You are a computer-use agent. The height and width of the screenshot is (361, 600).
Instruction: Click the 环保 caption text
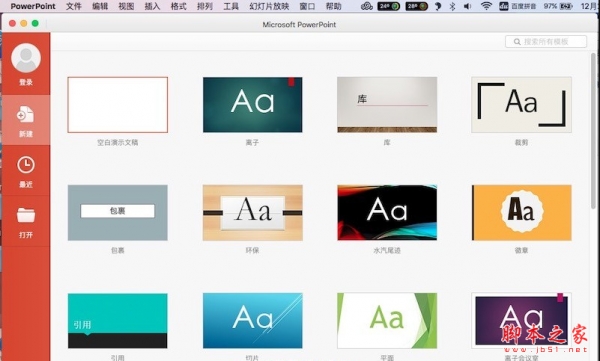(253, 250)
